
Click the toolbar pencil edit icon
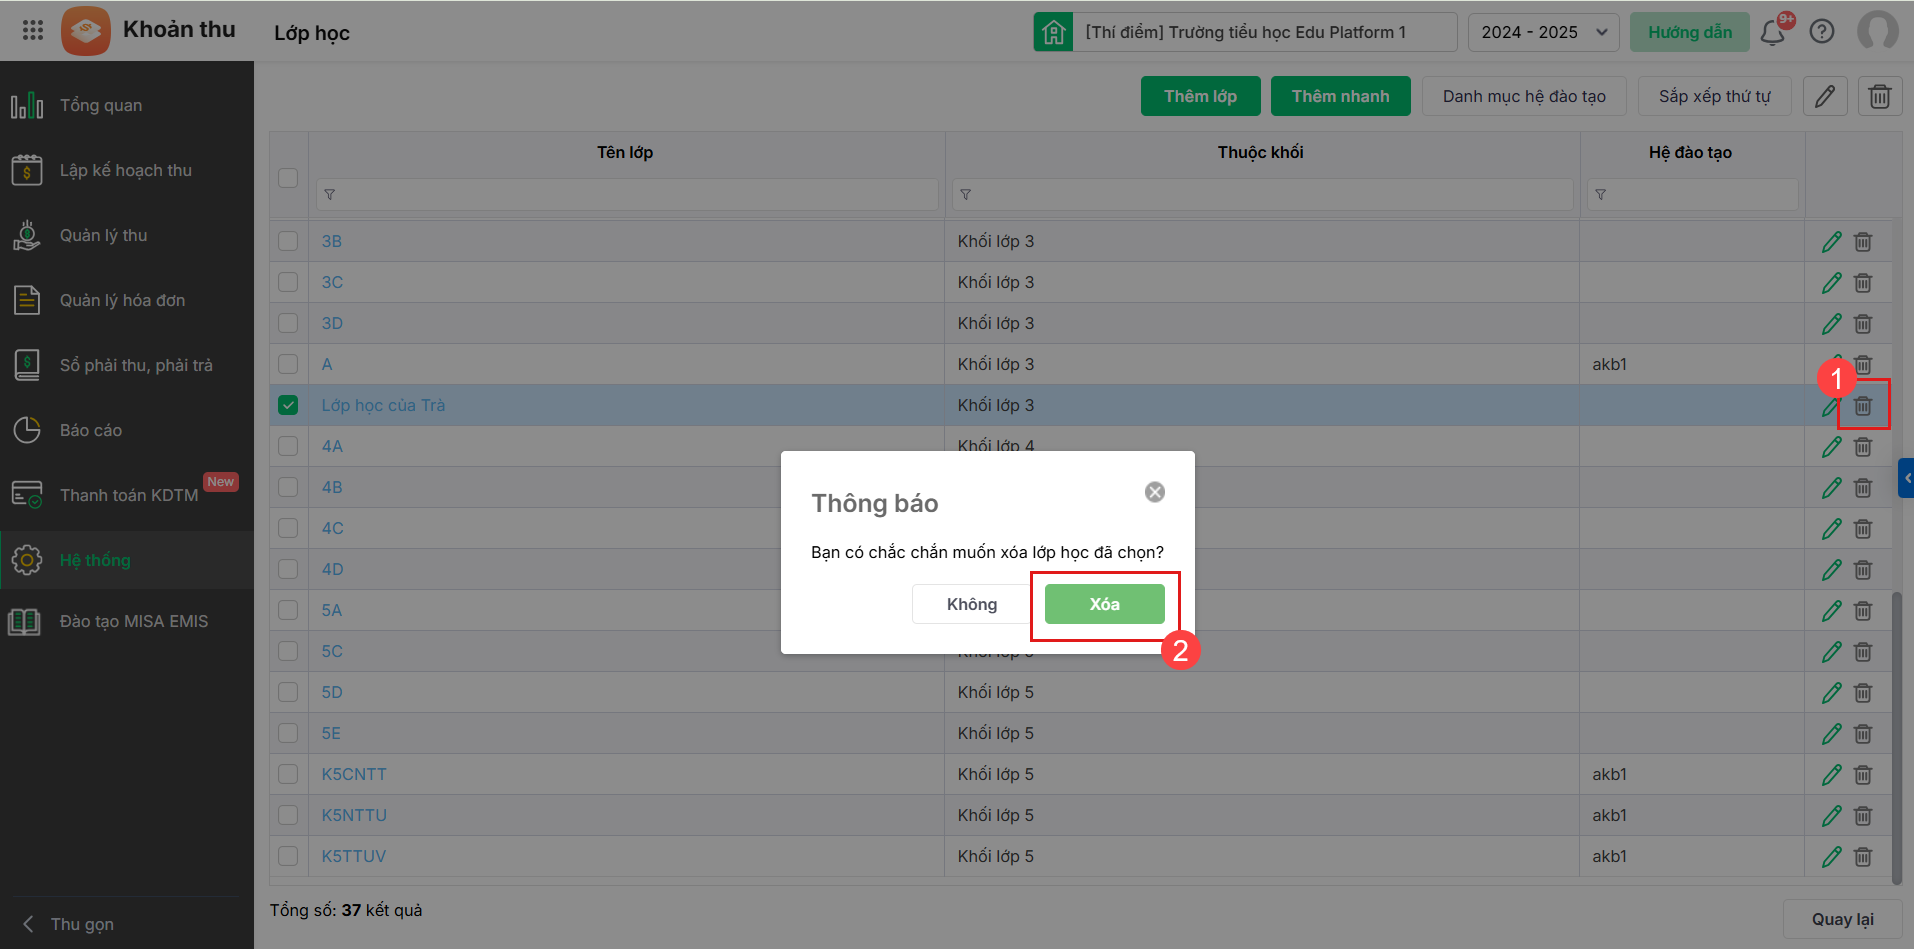tap(1825, 96)
